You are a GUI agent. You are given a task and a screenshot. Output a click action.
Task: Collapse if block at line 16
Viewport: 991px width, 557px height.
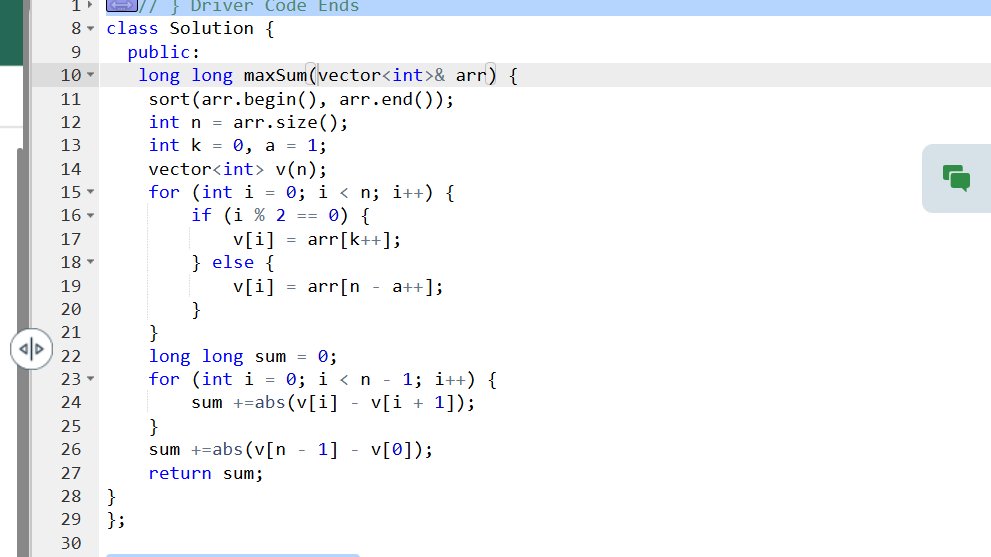click(x=90, y=216)
